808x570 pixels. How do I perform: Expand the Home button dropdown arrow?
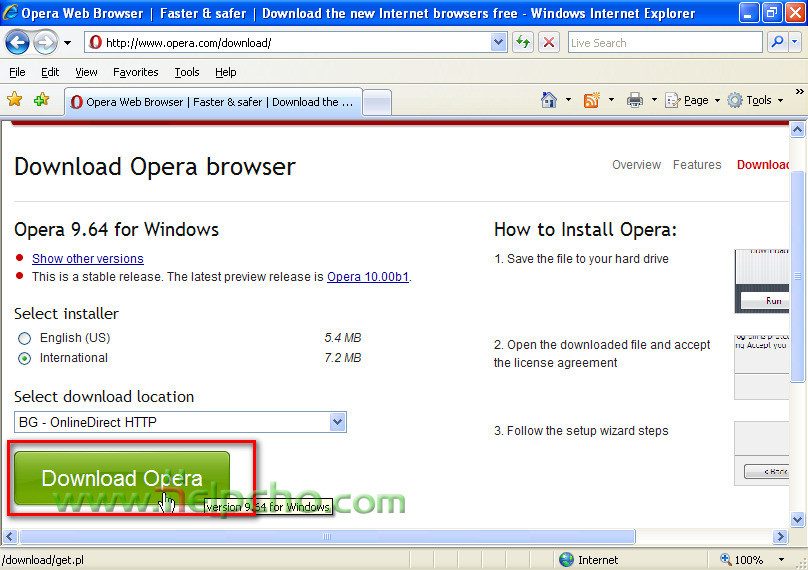point(568,99)
